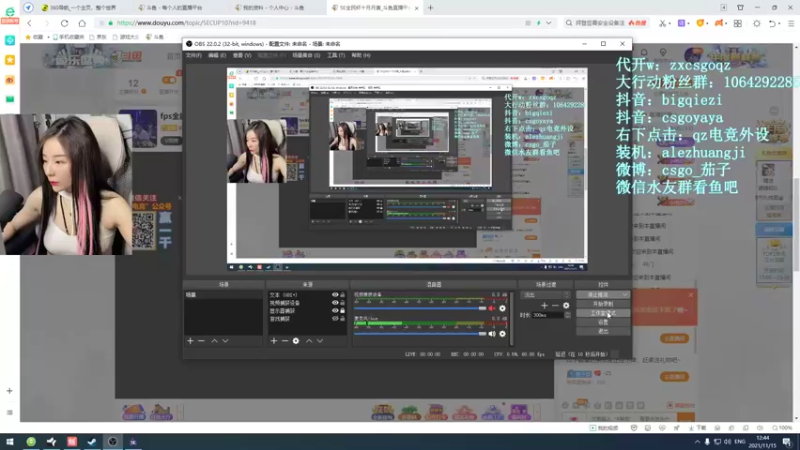Move scene down in Scenes panel
This screenshot has height=450, width=800.
click(x=226, y=341)
